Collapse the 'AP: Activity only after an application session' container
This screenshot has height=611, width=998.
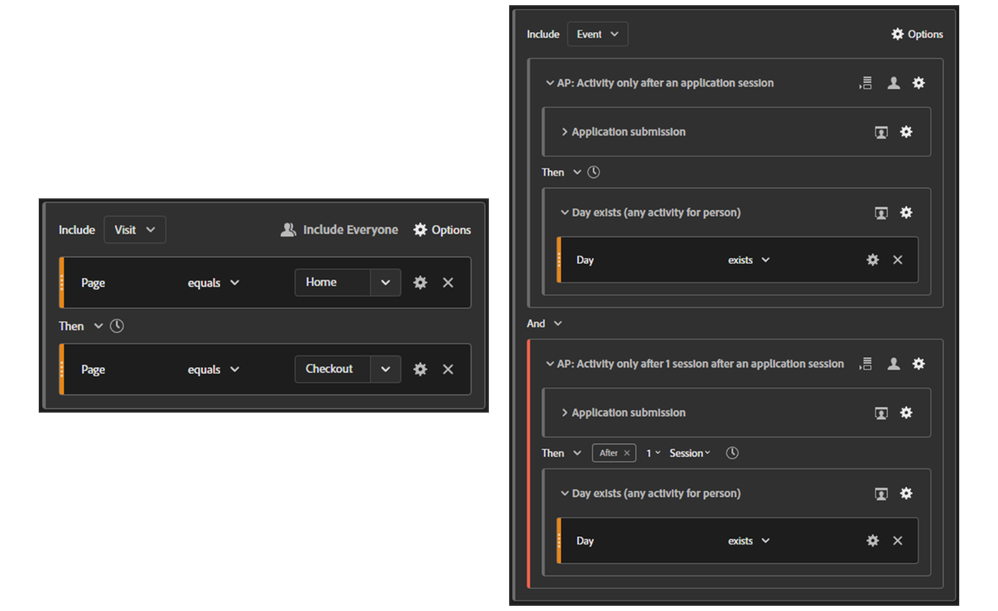pyautogui.click(x=550, y=83)
